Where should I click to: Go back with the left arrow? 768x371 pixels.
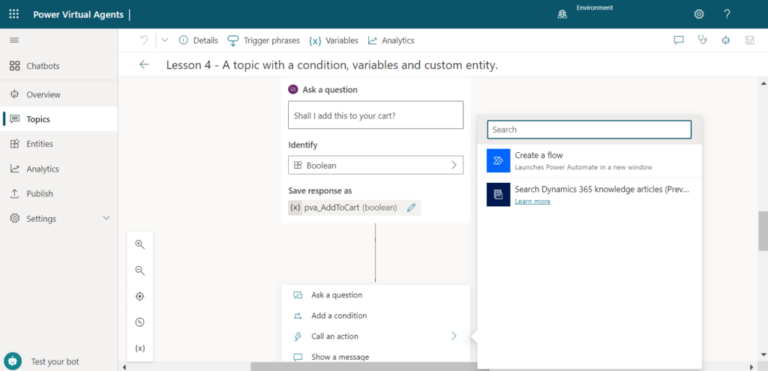point(144,65)
